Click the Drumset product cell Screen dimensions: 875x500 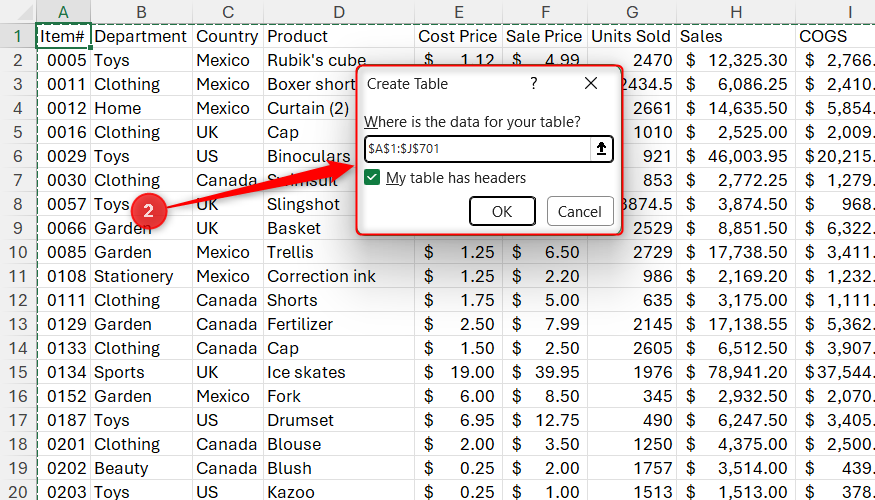point(339,420)
